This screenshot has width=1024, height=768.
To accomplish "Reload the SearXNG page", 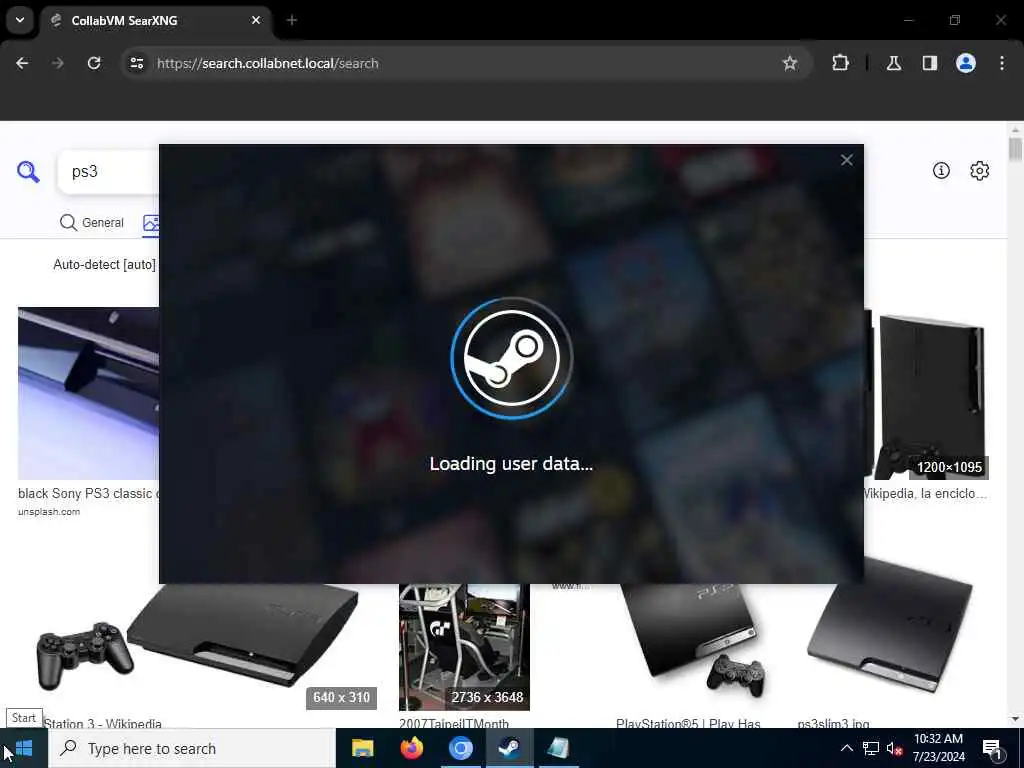I will 94,63.
